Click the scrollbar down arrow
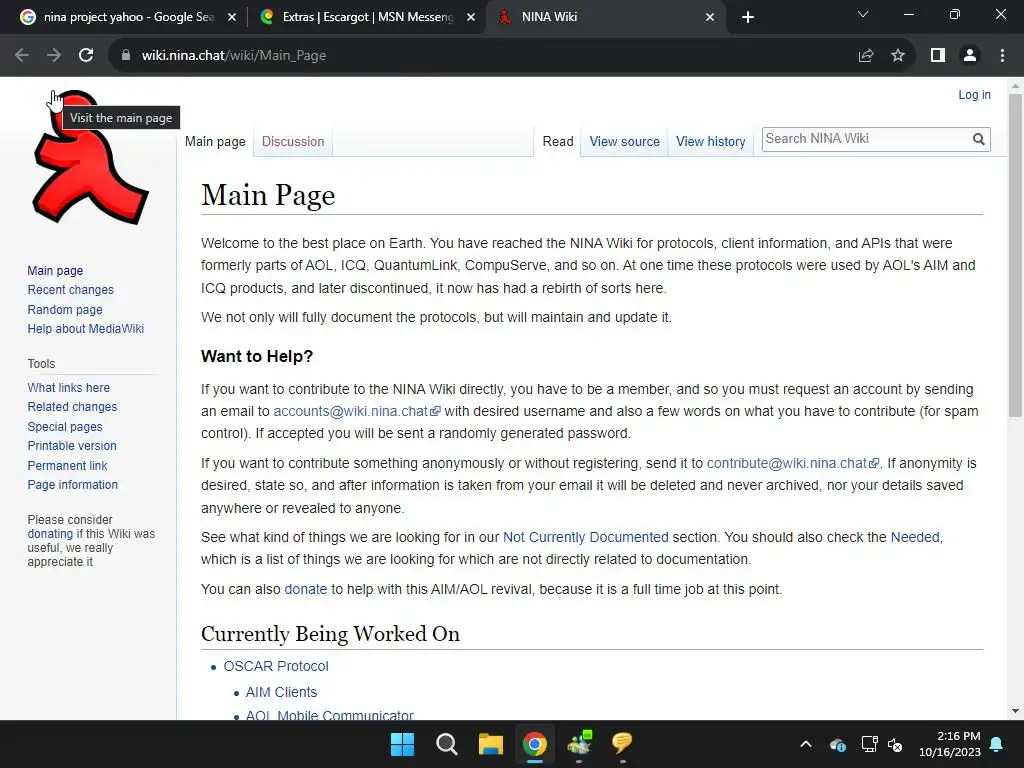The height and width of the screenshot is (768, 1024). point(1015,711)
